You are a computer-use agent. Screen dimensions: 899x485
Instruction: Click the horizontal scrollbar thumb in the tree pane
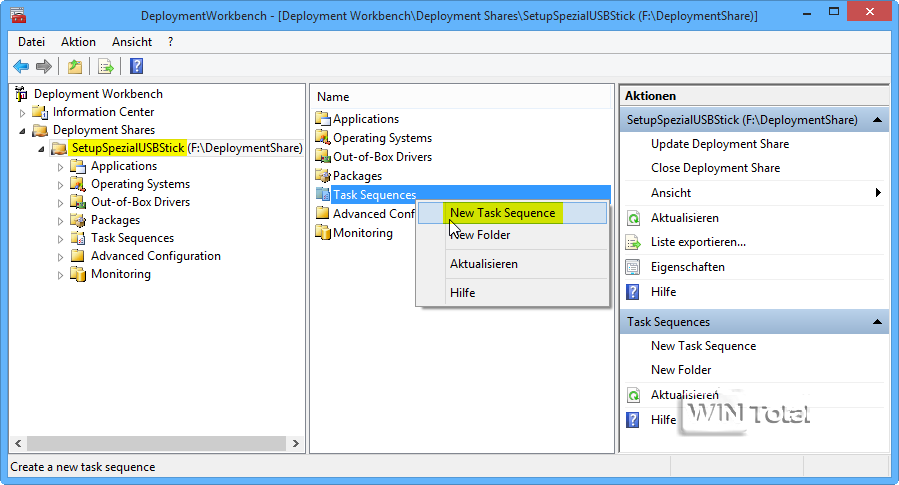click(x=156, y=443)
